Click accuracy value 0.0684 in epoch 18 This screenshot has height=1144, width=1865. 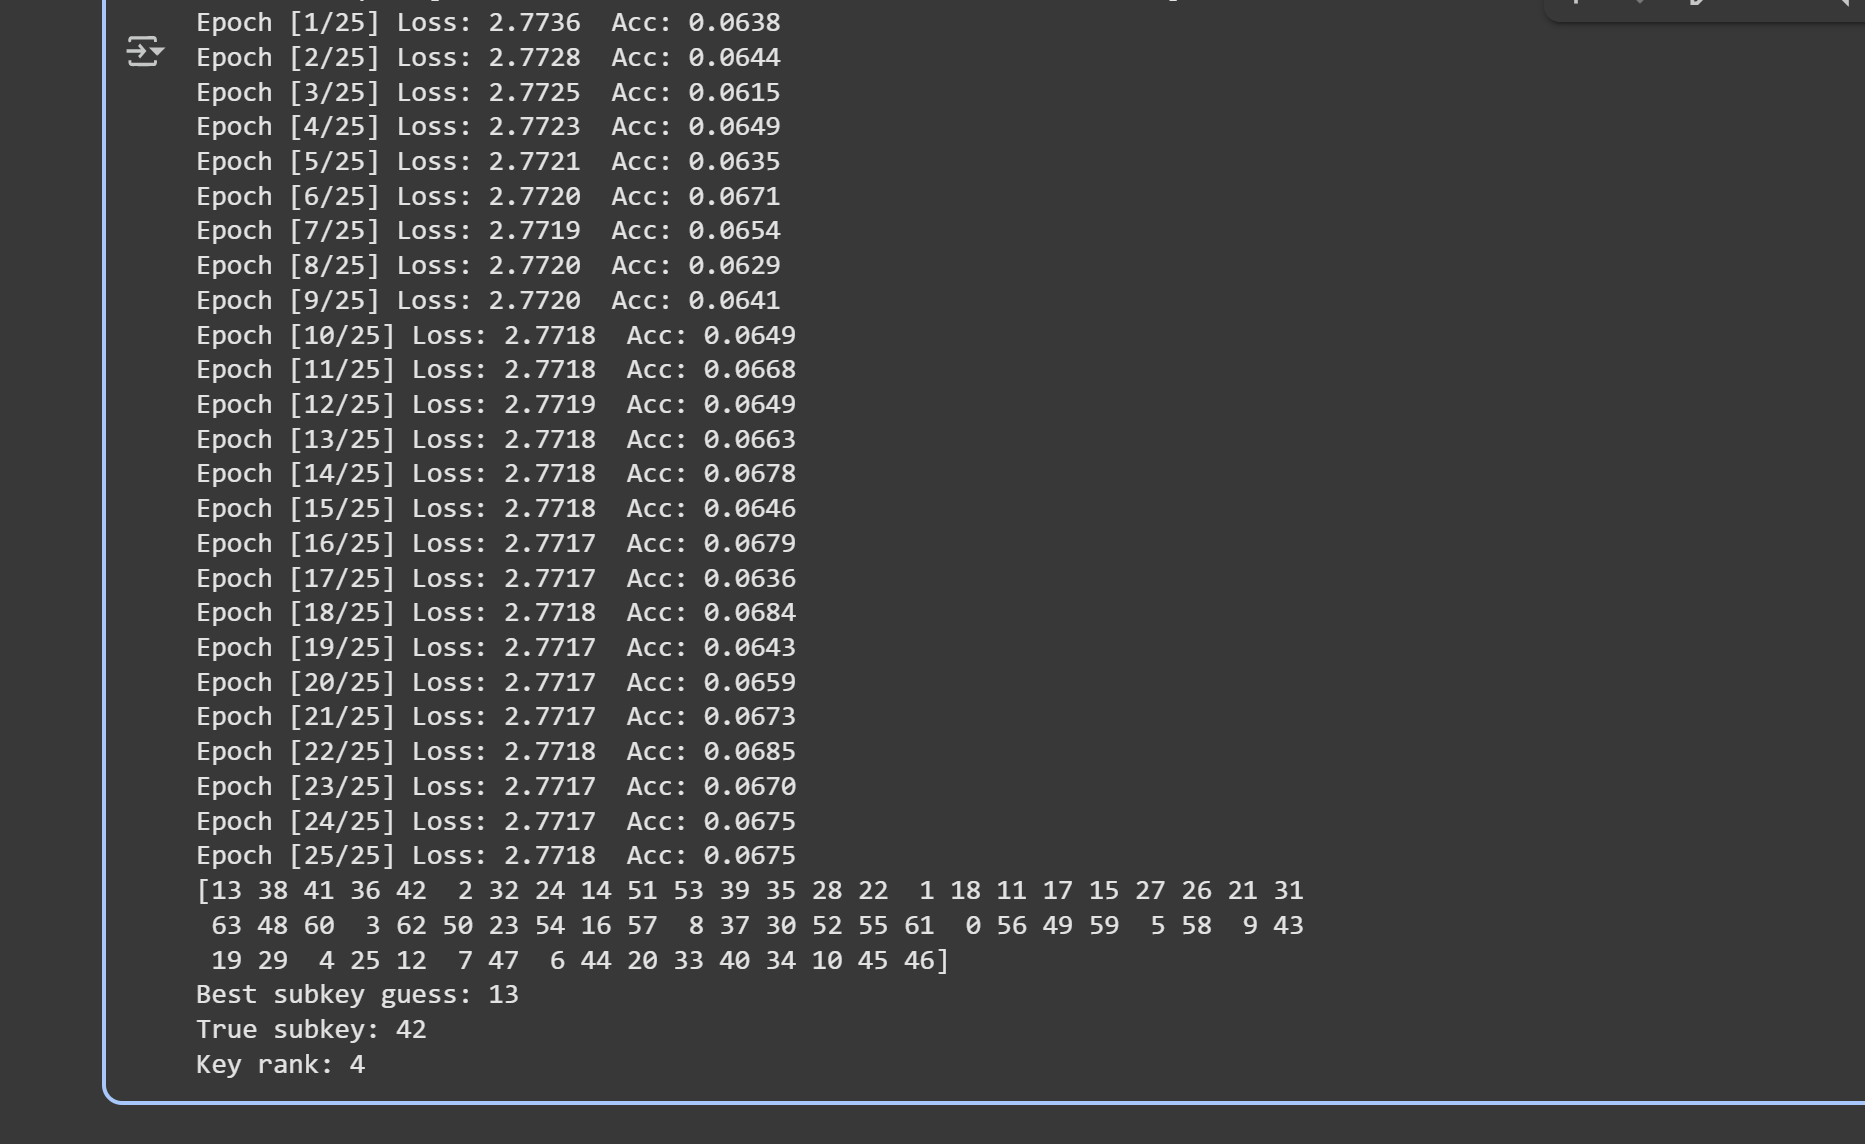pyautogui.click(x=749, y=613)
